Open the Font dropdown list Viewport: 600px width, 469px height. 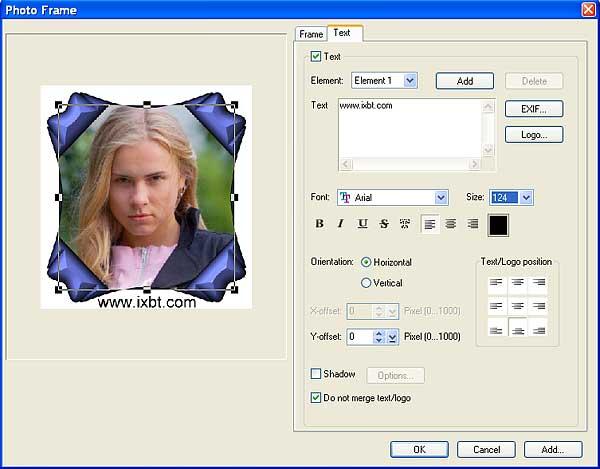point(441,197)
